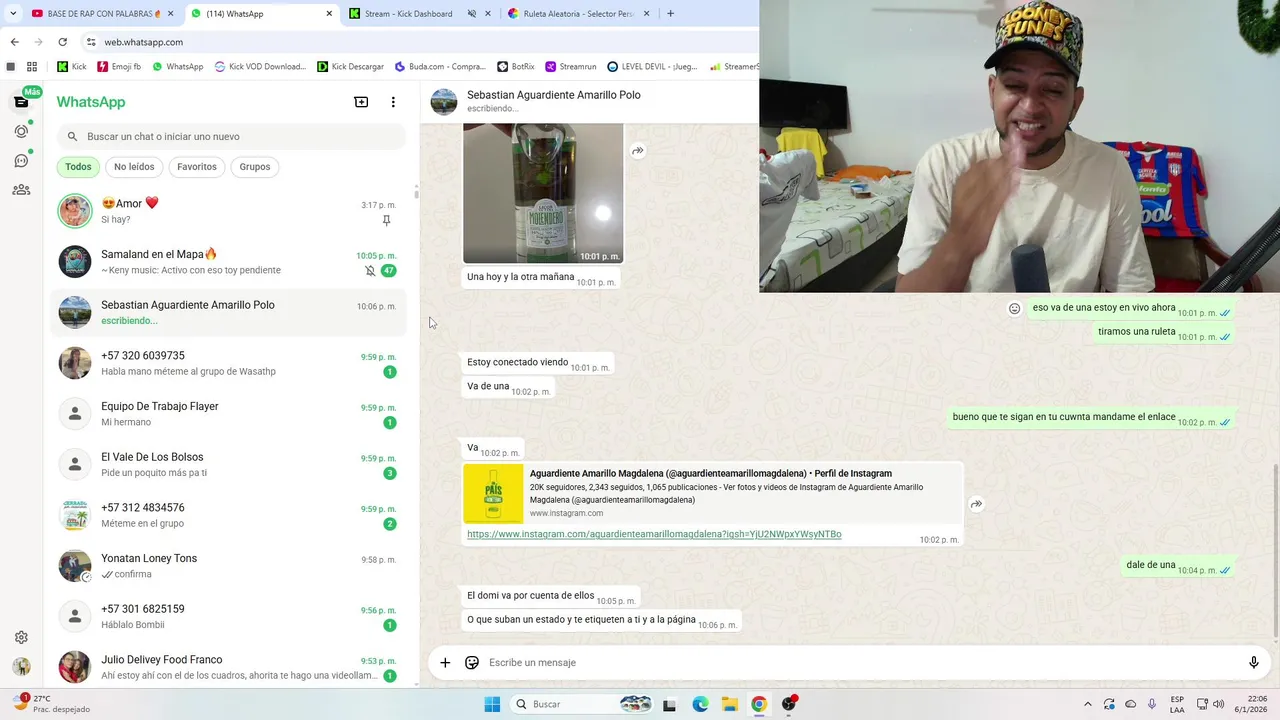Open the aguardienteamarillomagdalena Instagram link
Viewport: 1280px width, 720px height.
click(654, 534)
